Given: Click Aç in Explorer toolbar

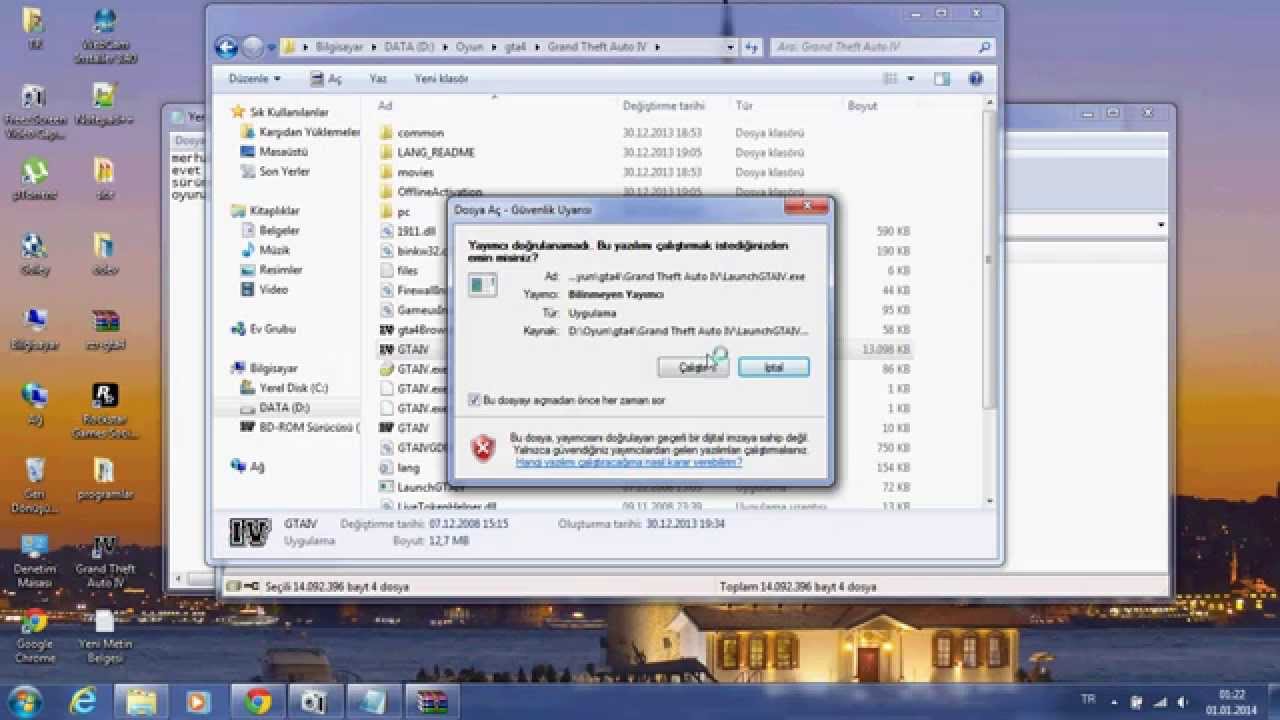Looking at the screenshot, I should point(327,78).
